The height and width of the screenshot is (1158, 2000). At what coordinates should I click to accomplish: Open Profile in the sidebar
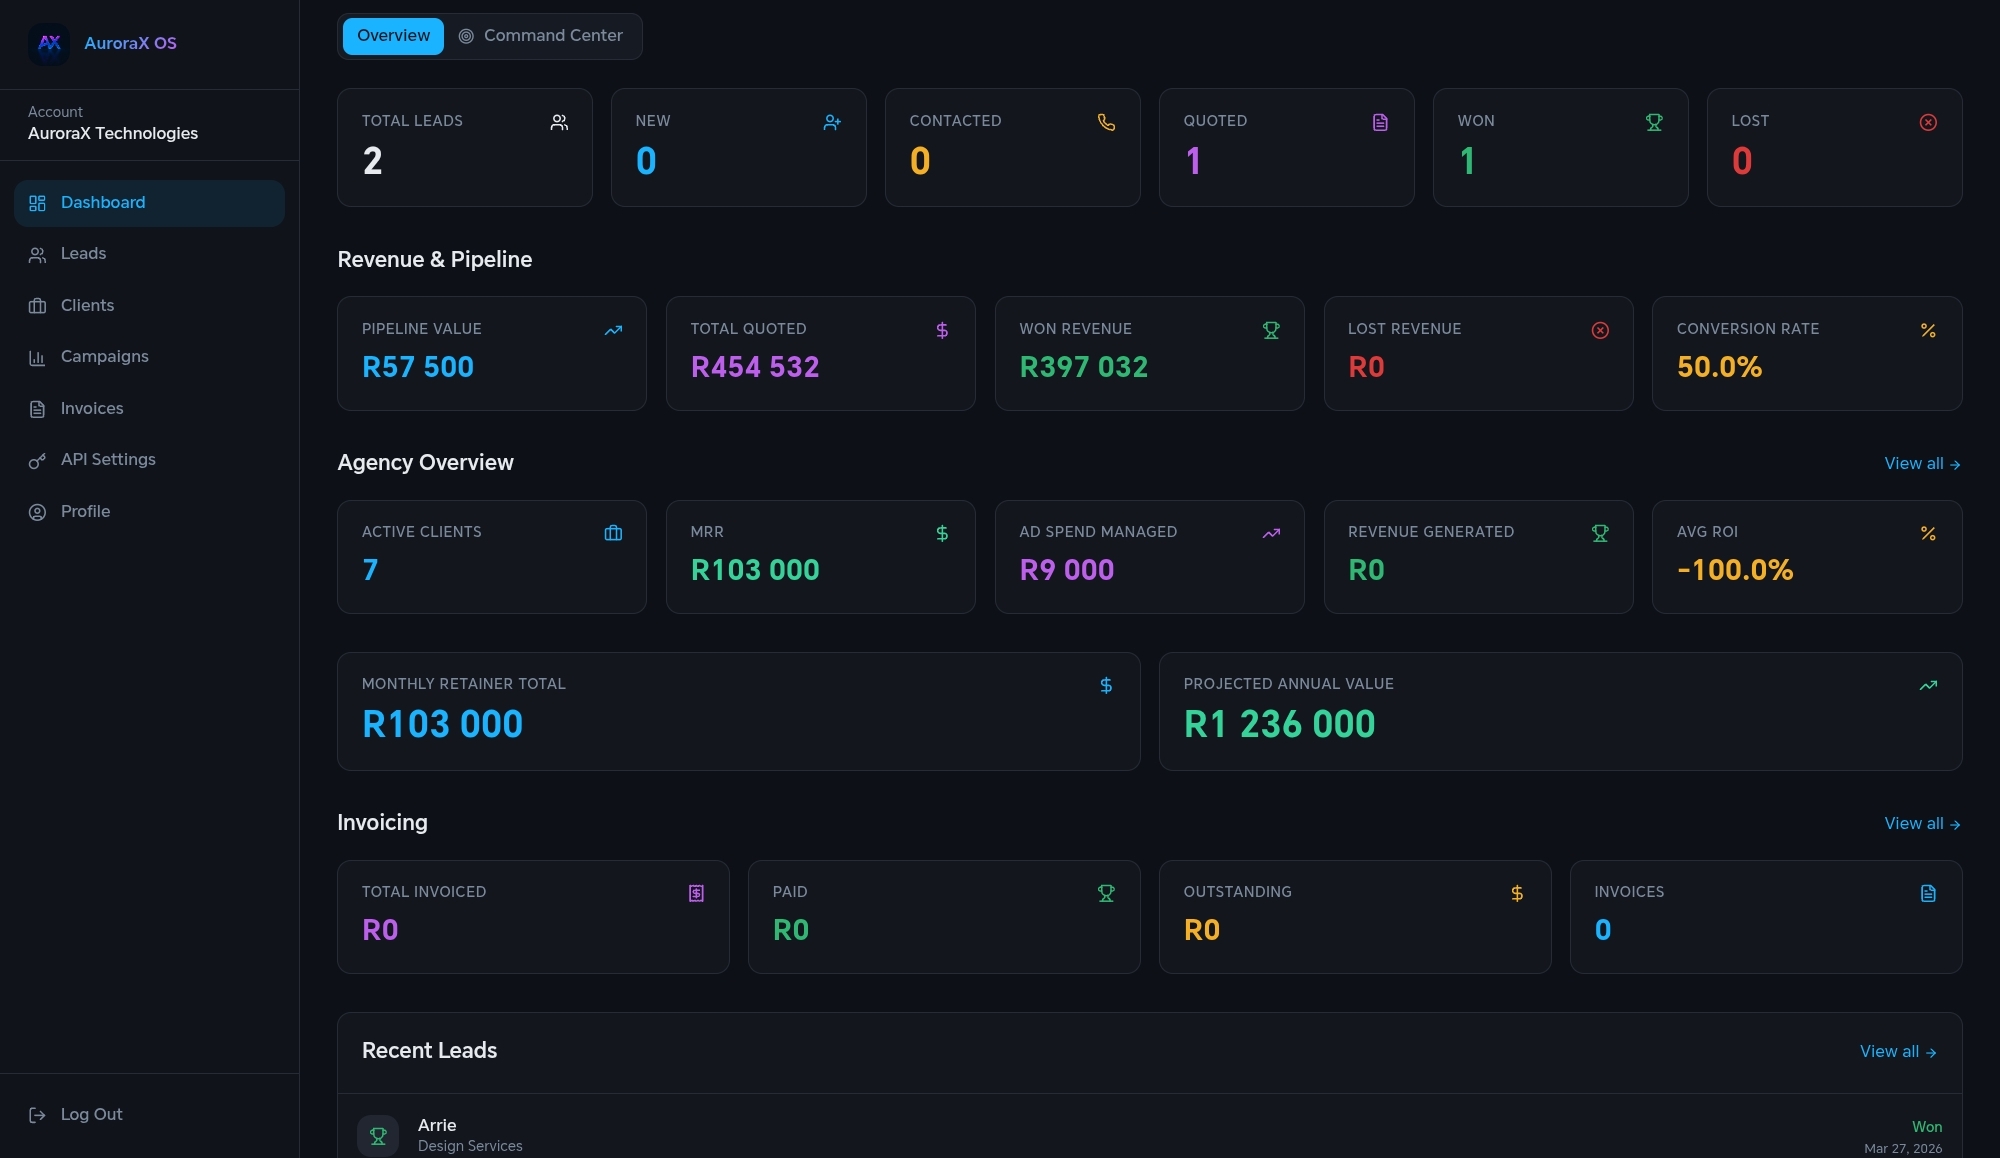(149, 512)
